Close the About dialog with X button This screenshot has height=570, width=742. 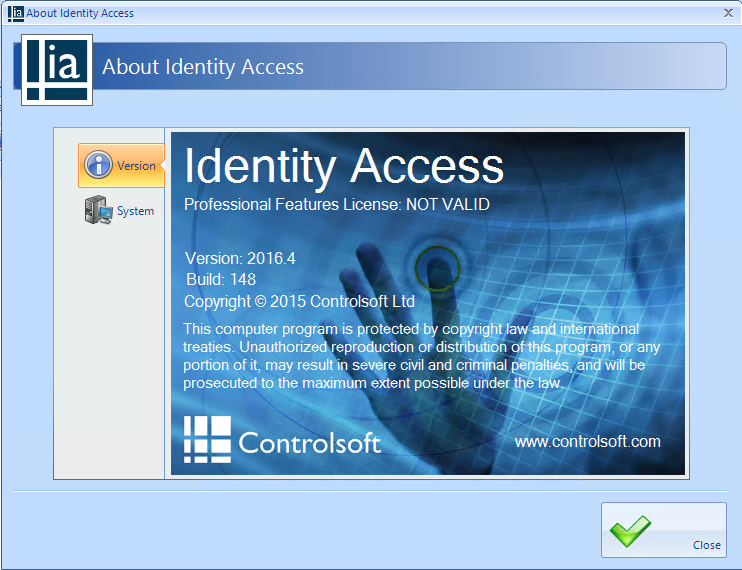(728, 13)
